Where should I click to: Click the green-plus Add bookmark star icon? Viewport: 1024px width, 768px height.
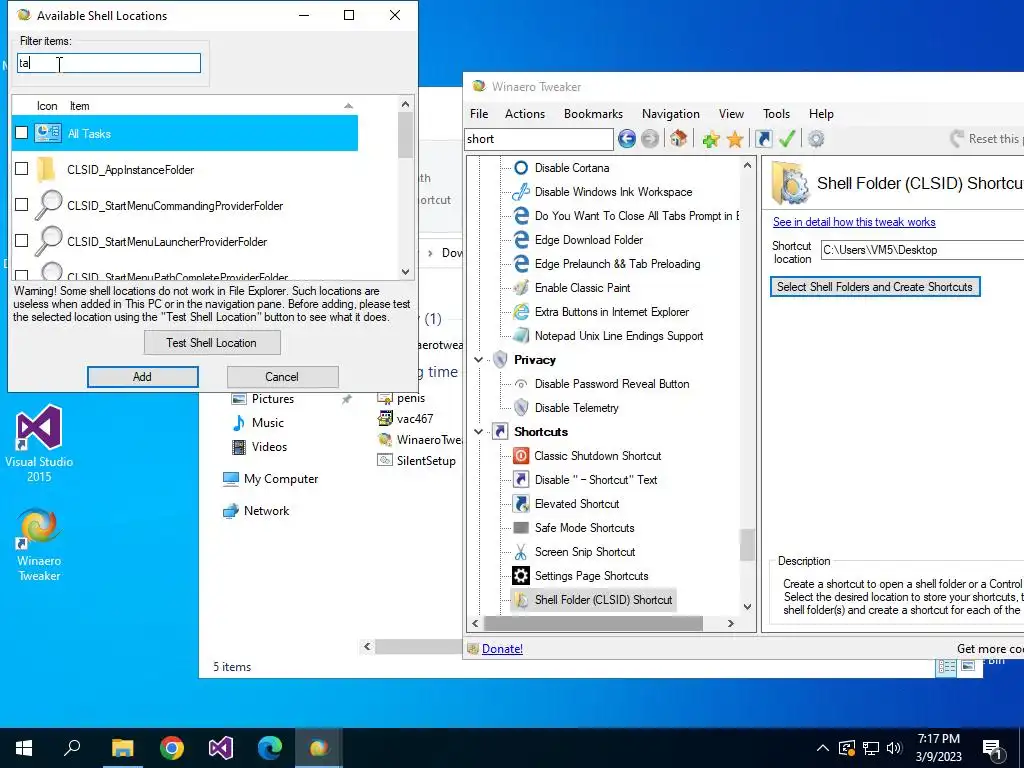[x=711, y=138]
